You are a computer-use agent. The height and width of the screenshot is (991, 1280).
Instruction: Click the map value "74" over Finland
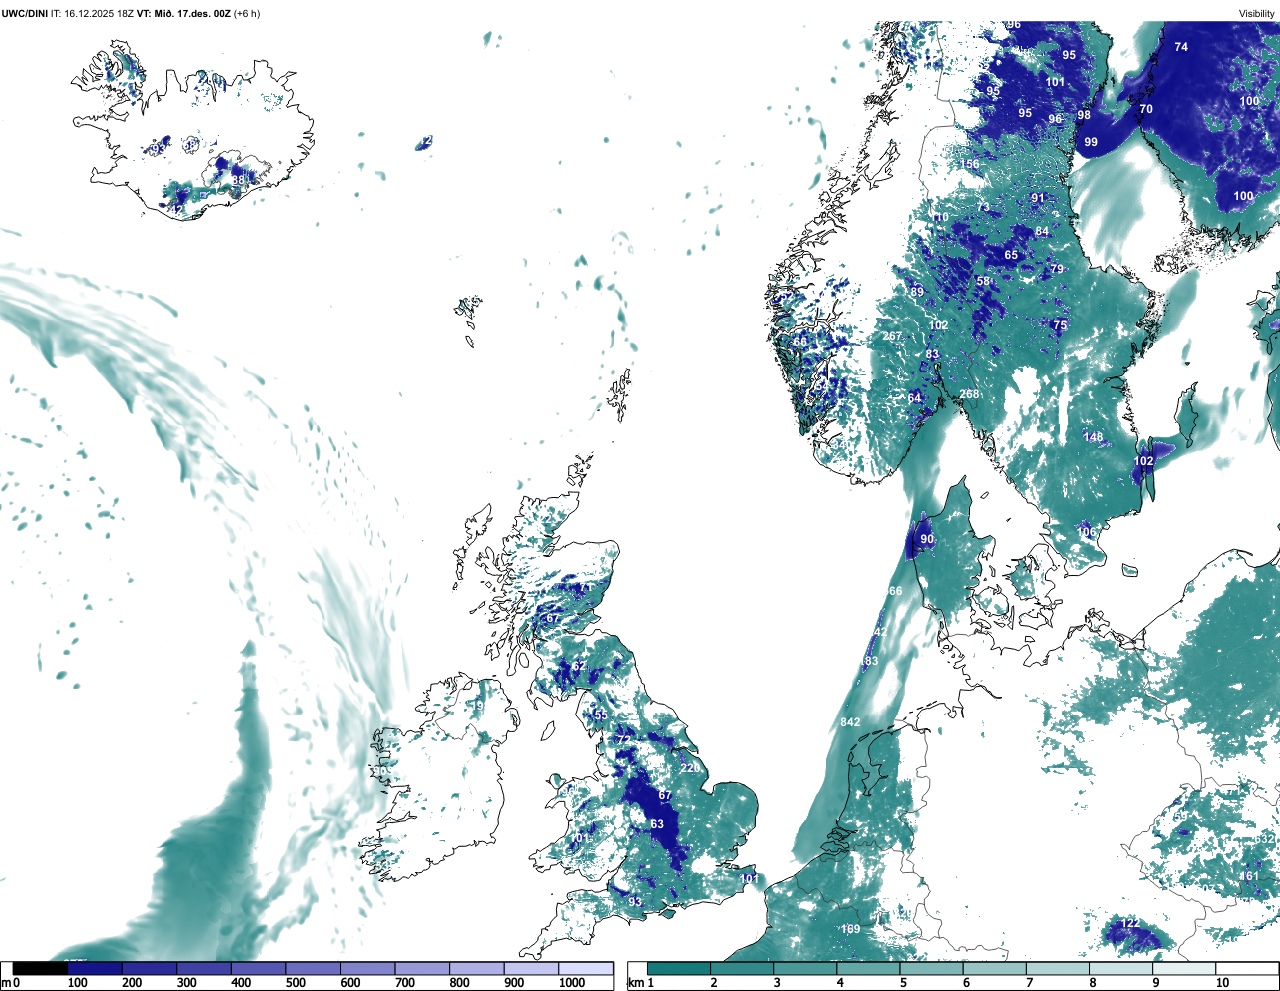[1181, 47]
